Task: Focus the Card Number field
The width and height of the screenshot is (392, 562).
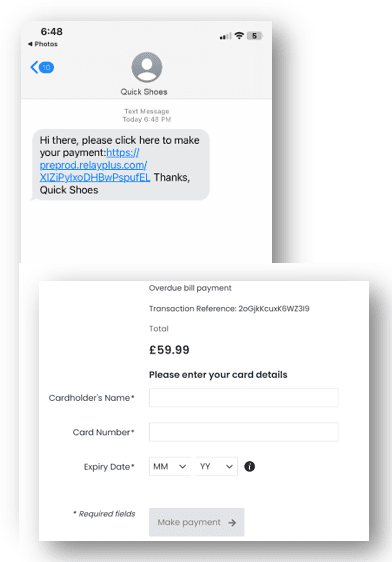Action: point(244,432)
